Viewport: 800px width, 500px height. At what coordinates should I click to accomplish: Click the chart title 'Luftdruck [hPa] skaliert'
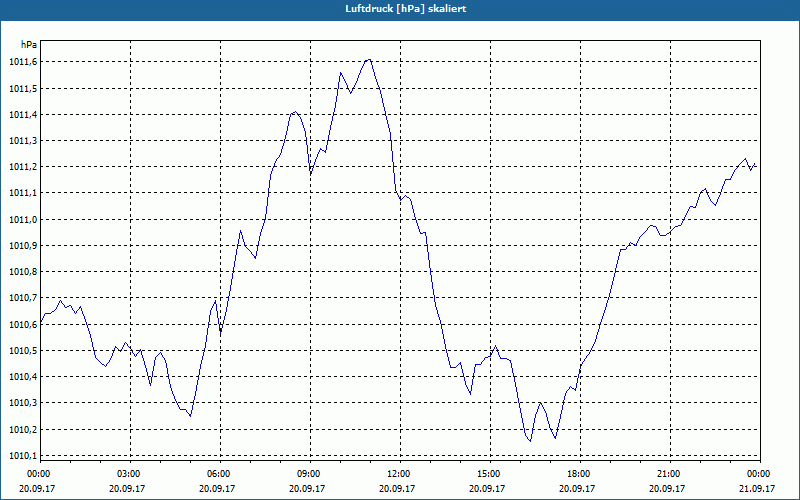coord(406,9)
